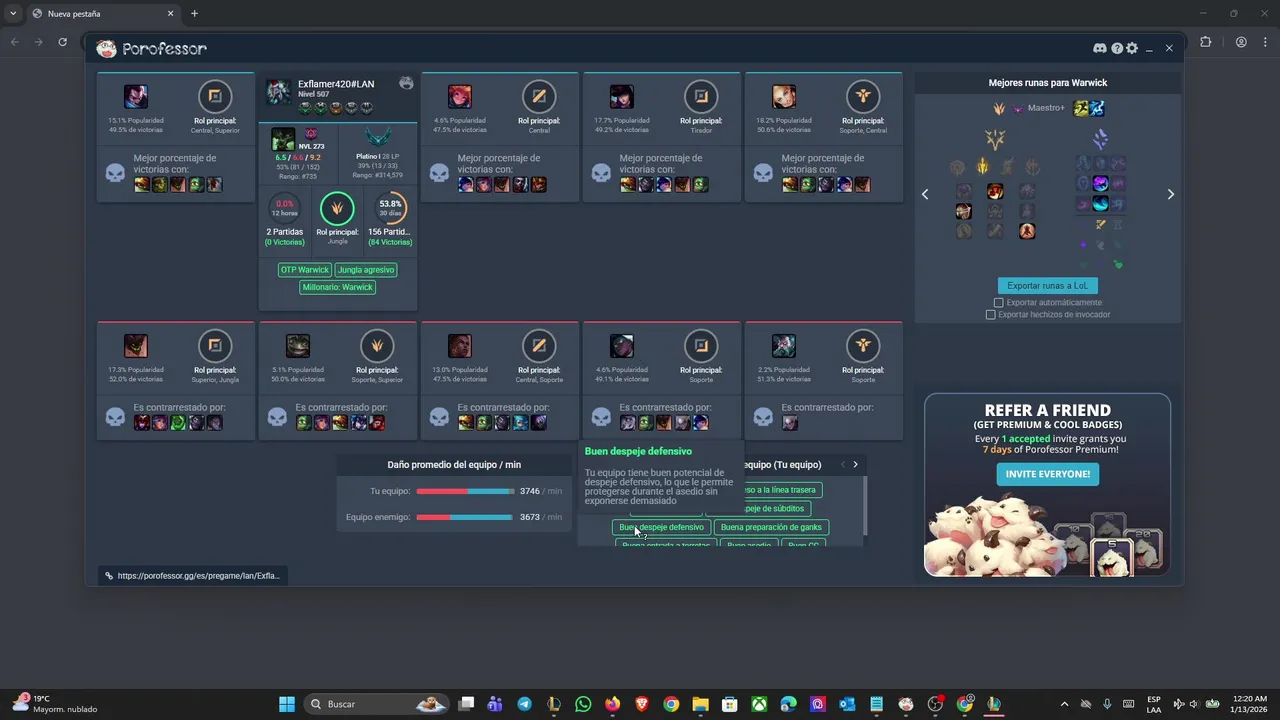Open WhatsApp from the taskbar

click(583, 704)
